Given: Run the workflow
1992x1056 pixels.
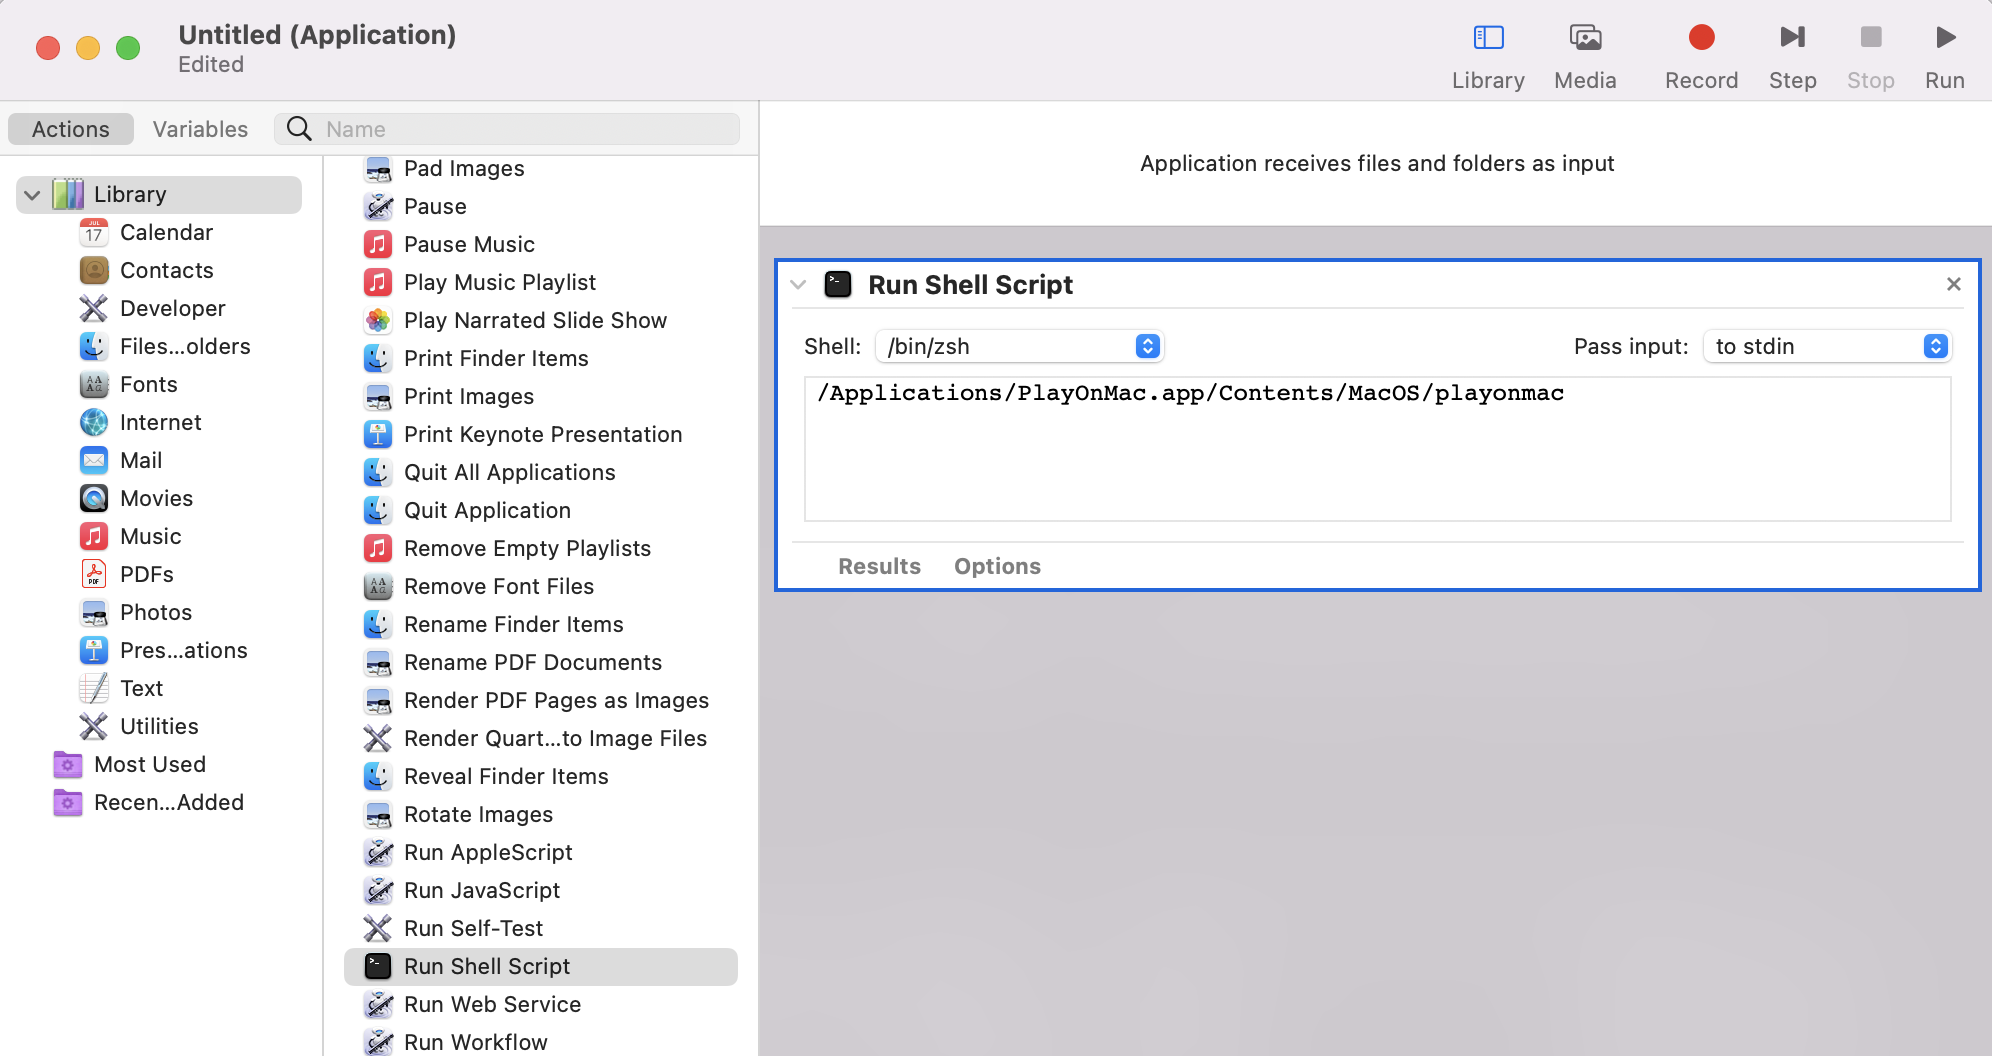Looking at the screenshot, I should [x=1945, y=38].
